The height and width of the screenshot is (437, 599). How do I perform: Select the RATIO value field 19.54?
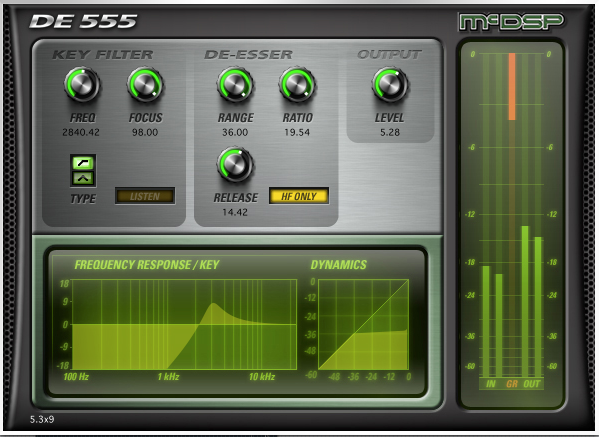coord(297,132)
